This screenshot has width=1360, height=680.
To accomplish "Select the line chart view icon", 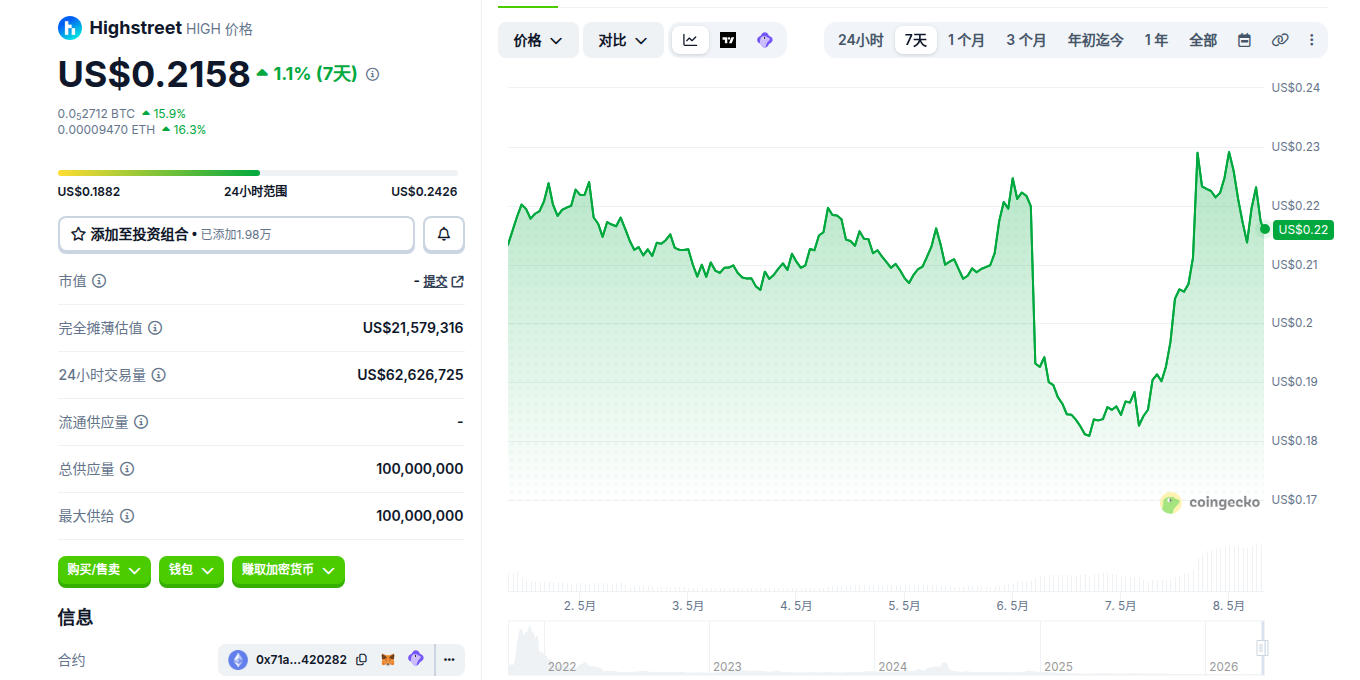I will pyautogui.click(x=690, y=40).
